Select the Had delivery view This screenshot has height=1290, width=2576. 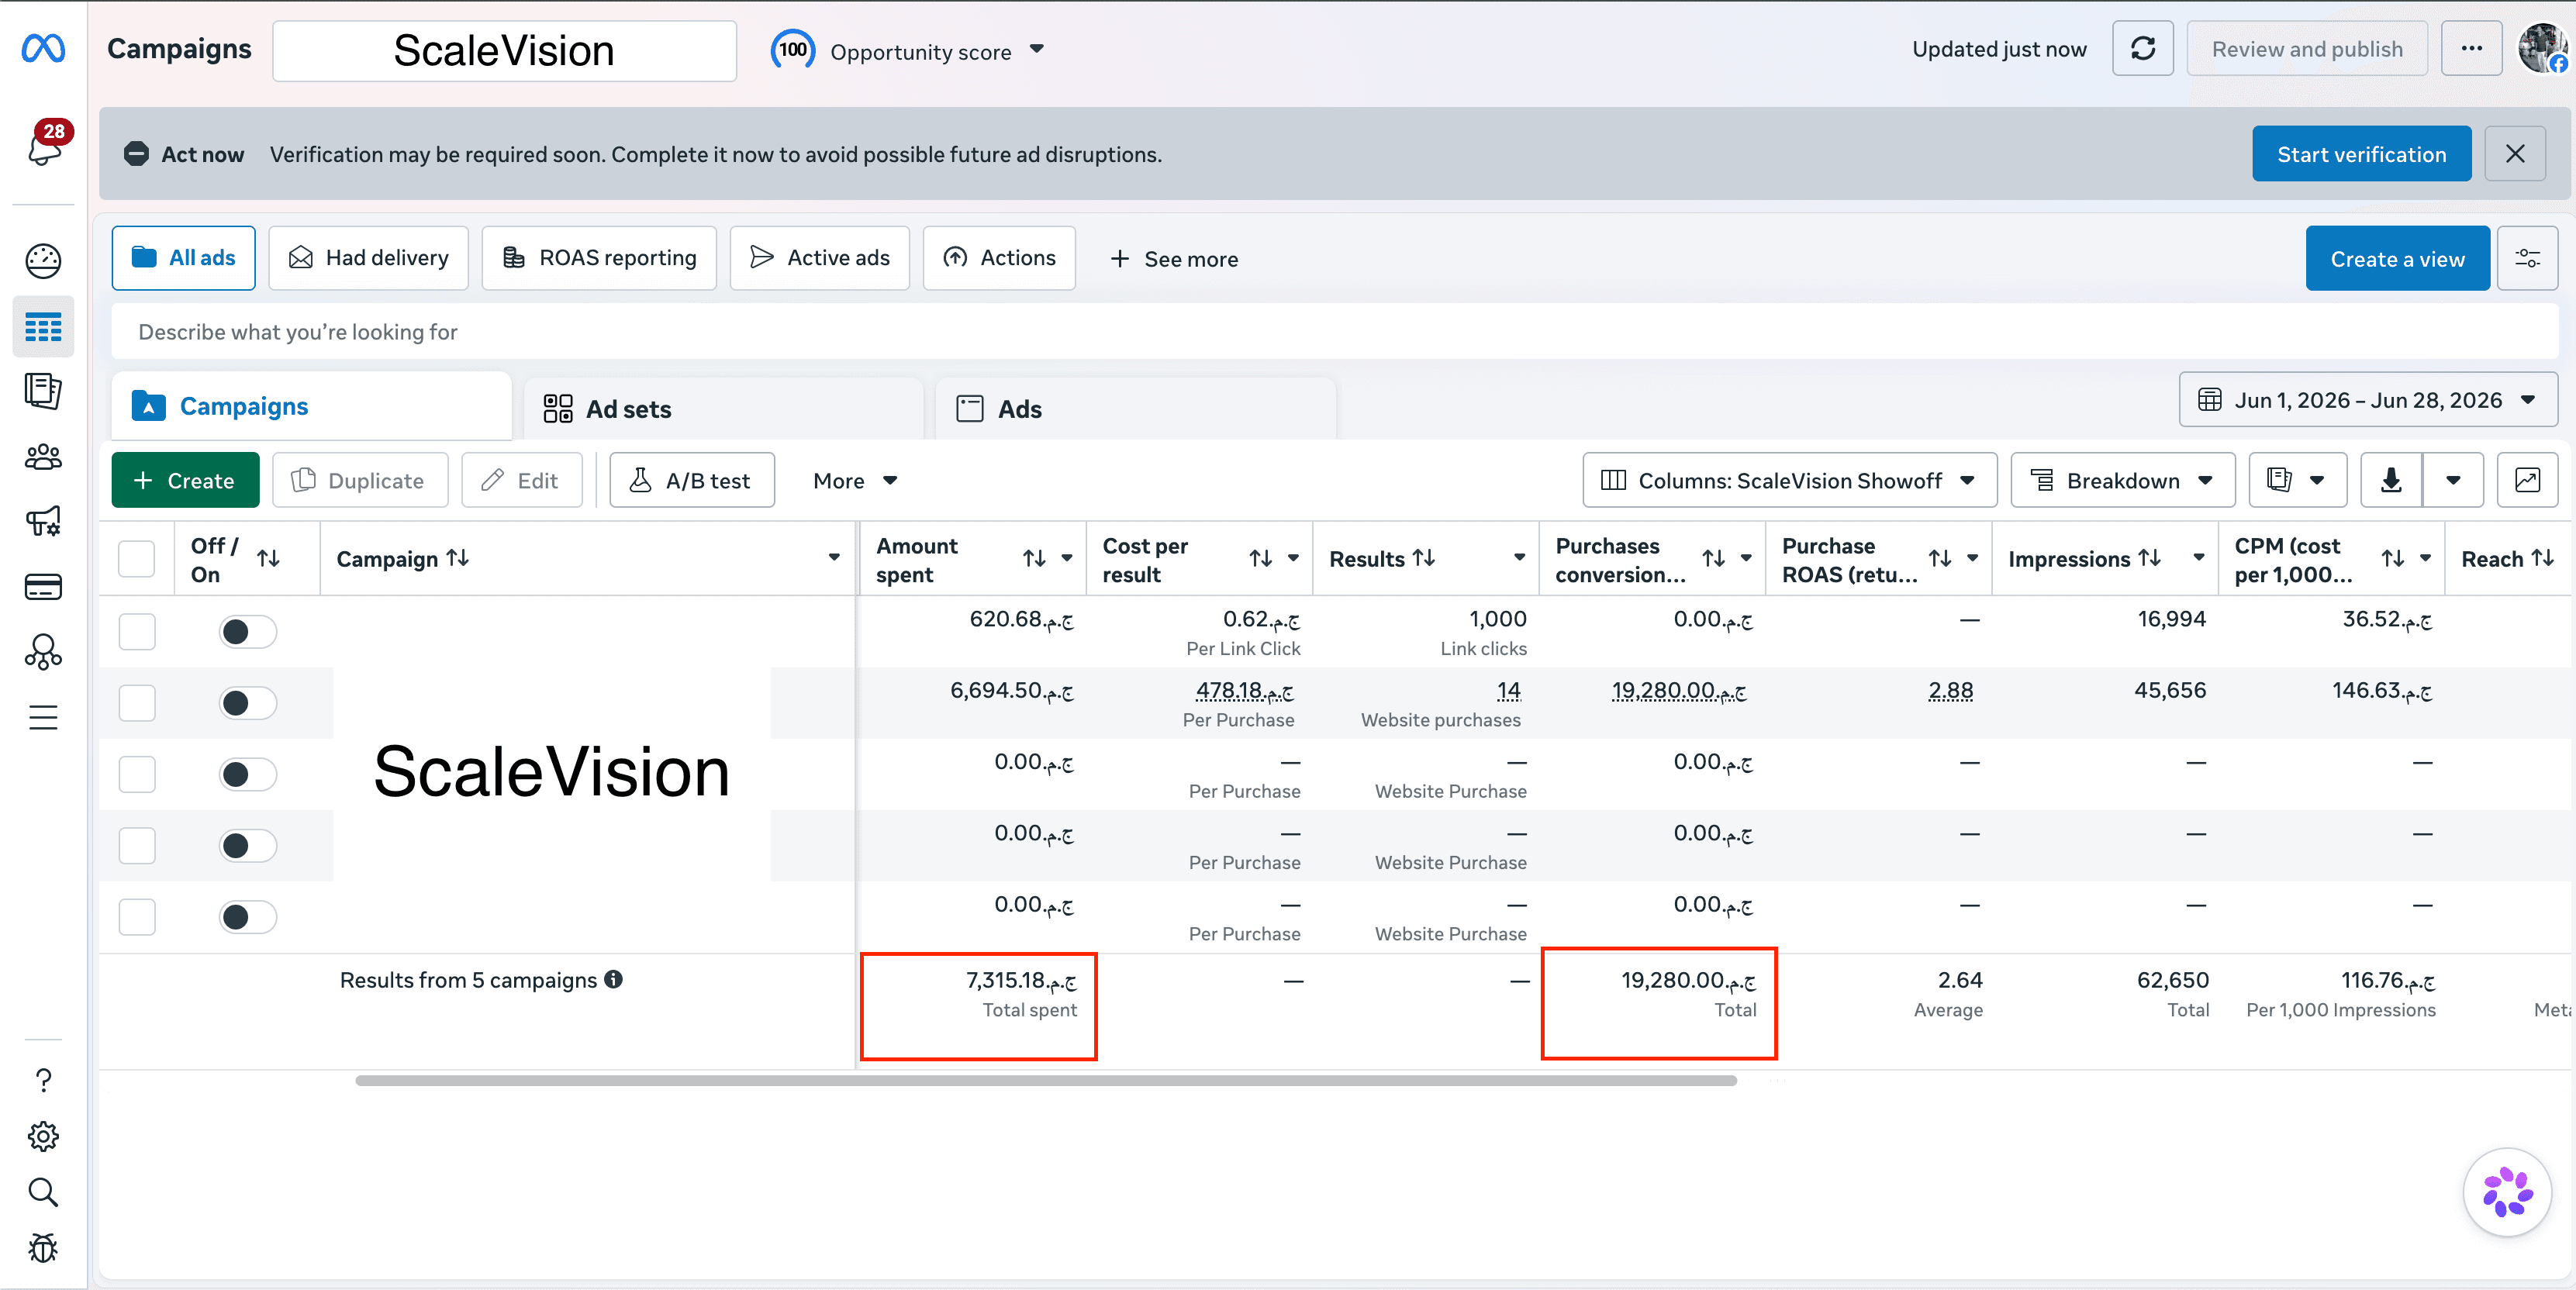tap(369, 258)
